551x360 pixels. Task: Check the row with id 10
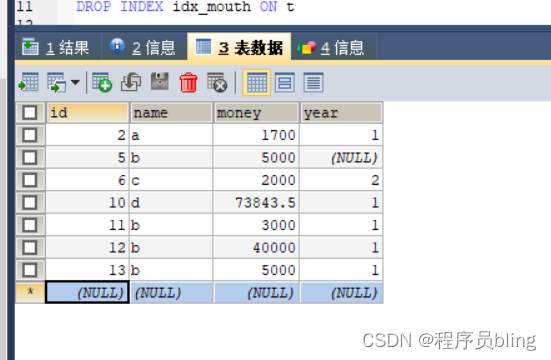click(30, 202)
